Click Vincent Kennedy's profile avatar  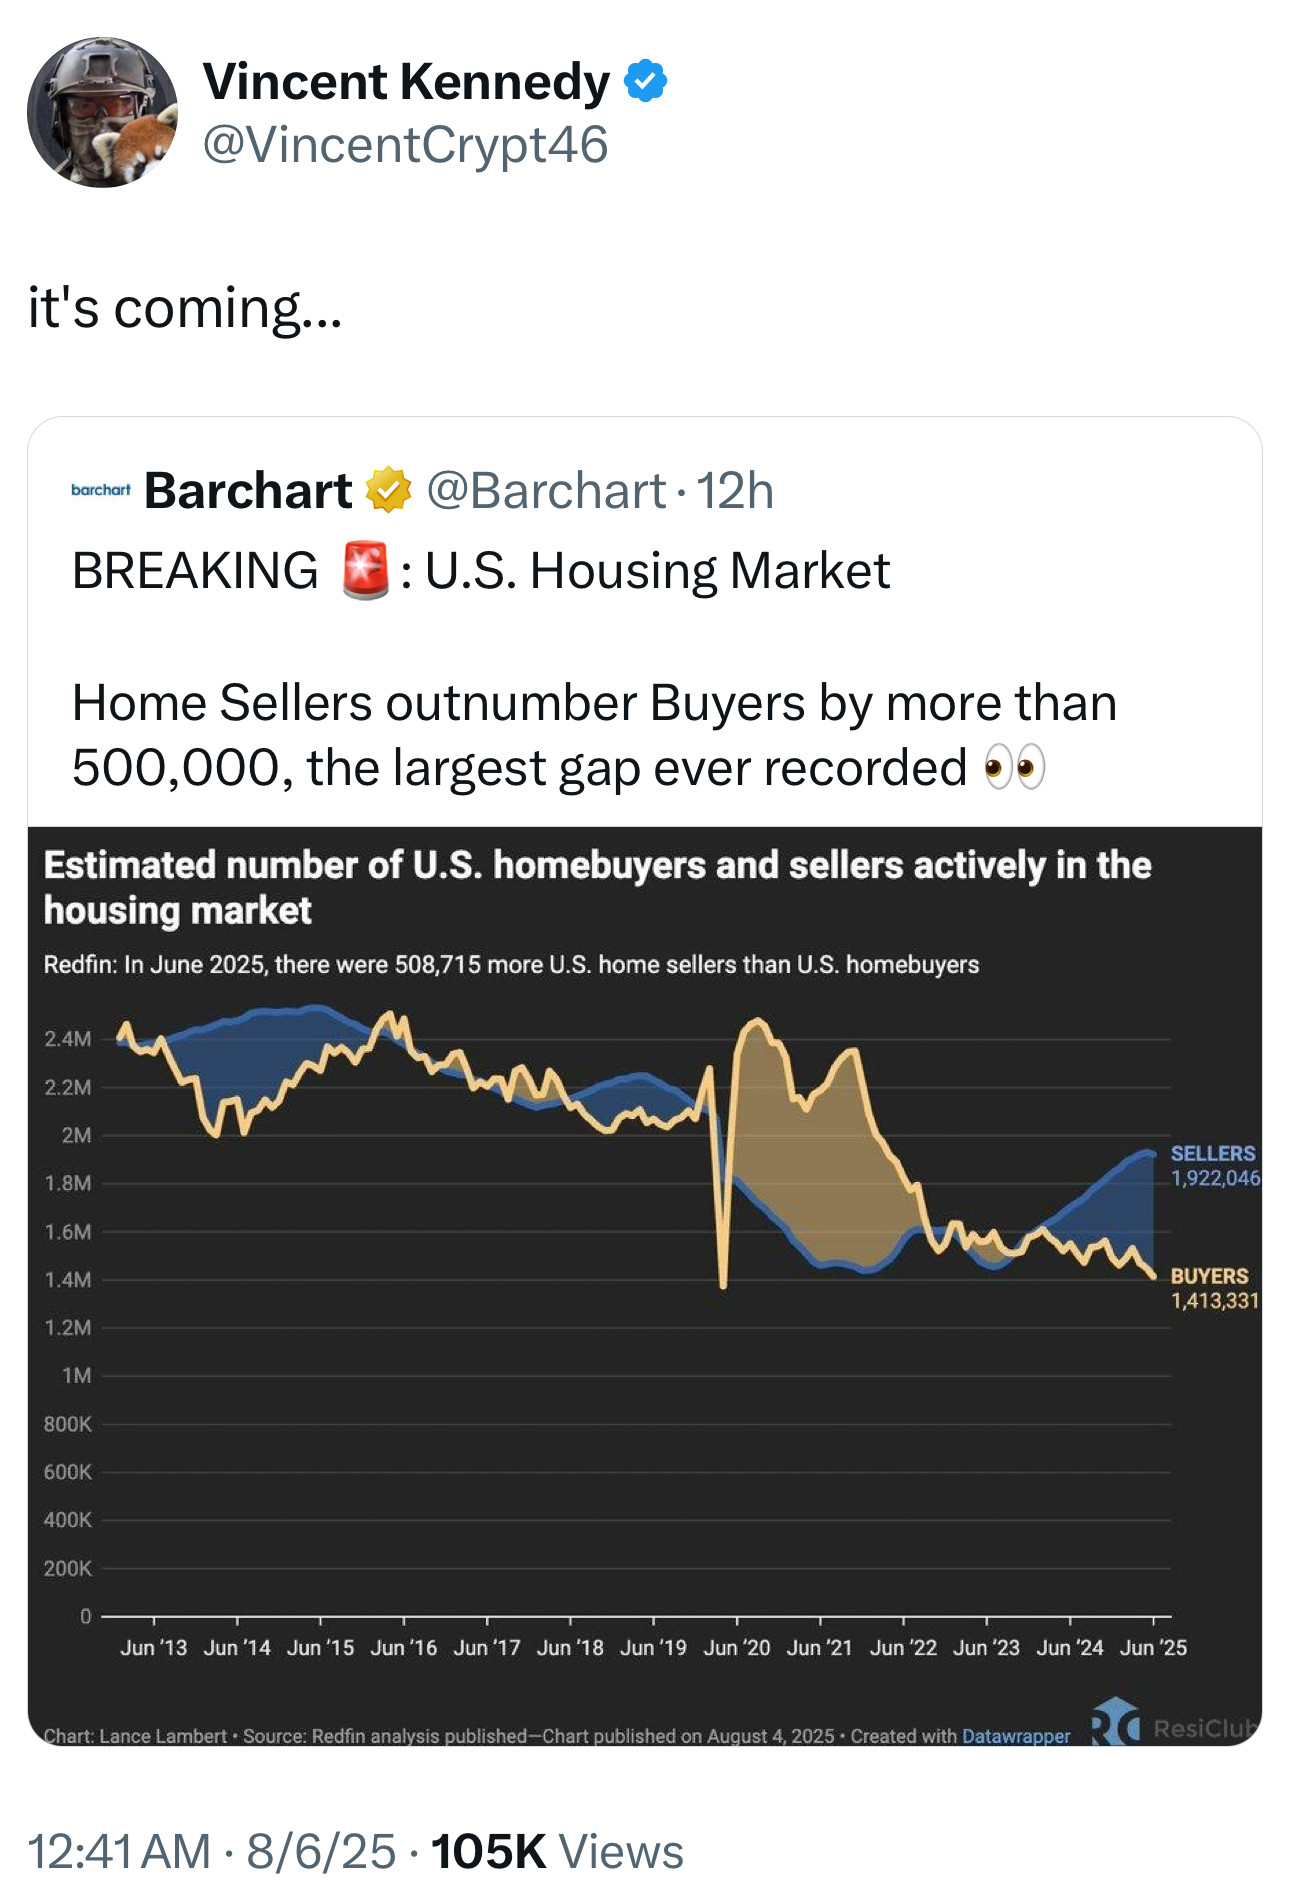[102, 112]
